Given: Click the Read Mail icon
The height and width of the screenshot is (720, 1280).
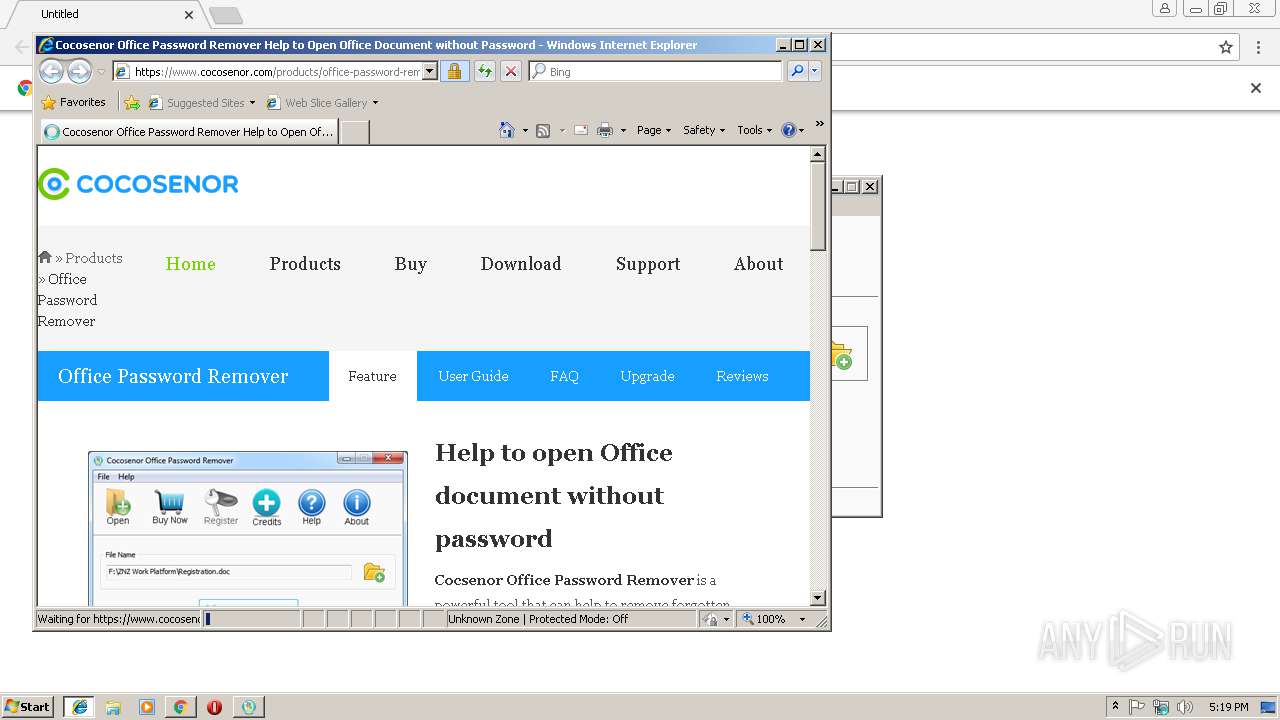Looking at the screenshot, I should (581, 130).
